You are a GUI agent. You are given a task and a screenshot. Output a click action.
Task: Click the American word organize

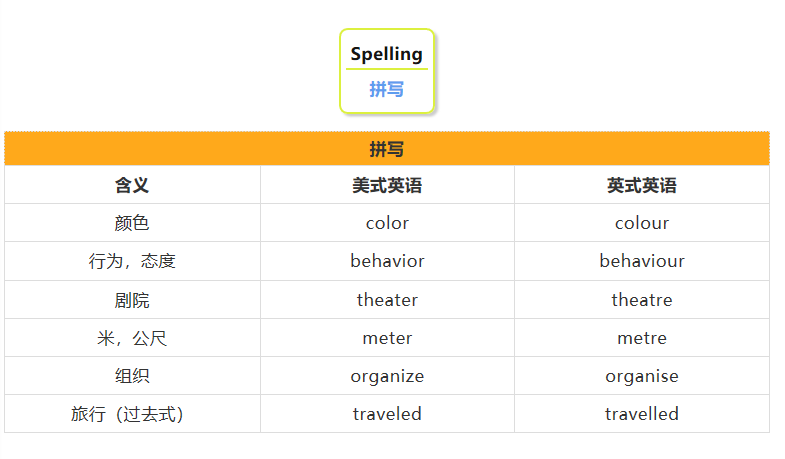coord(387,376)
